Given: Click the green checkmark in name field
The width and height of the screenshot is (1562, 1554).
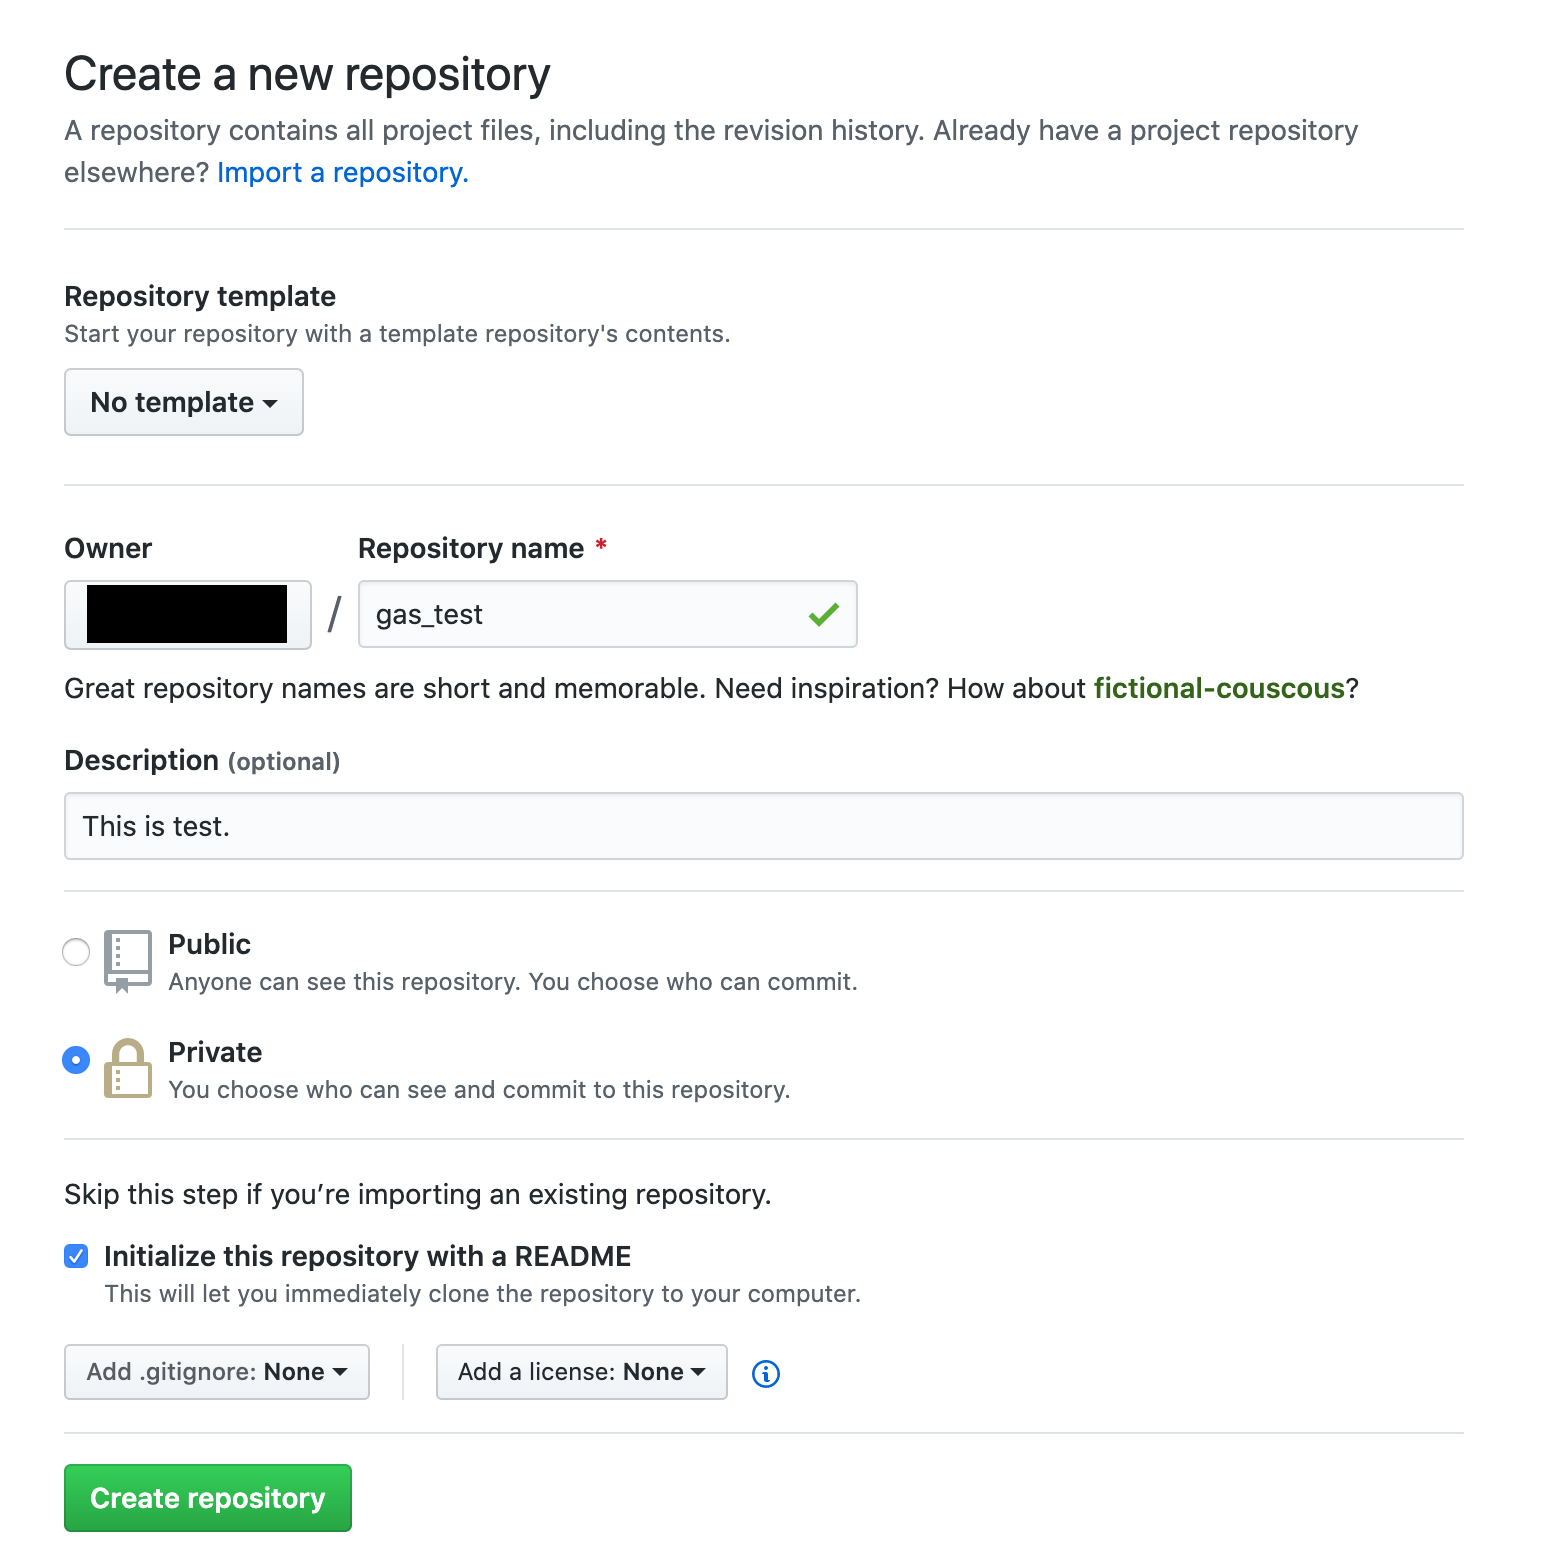Looking at the screenshot, I should (824, 614).
